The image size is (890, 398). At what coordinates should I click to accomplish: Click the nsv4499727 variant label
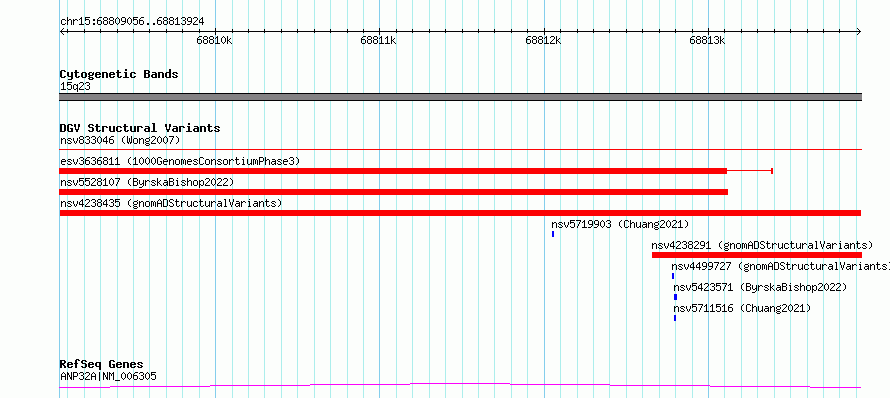pyautogui.click(x=780, y=266)
